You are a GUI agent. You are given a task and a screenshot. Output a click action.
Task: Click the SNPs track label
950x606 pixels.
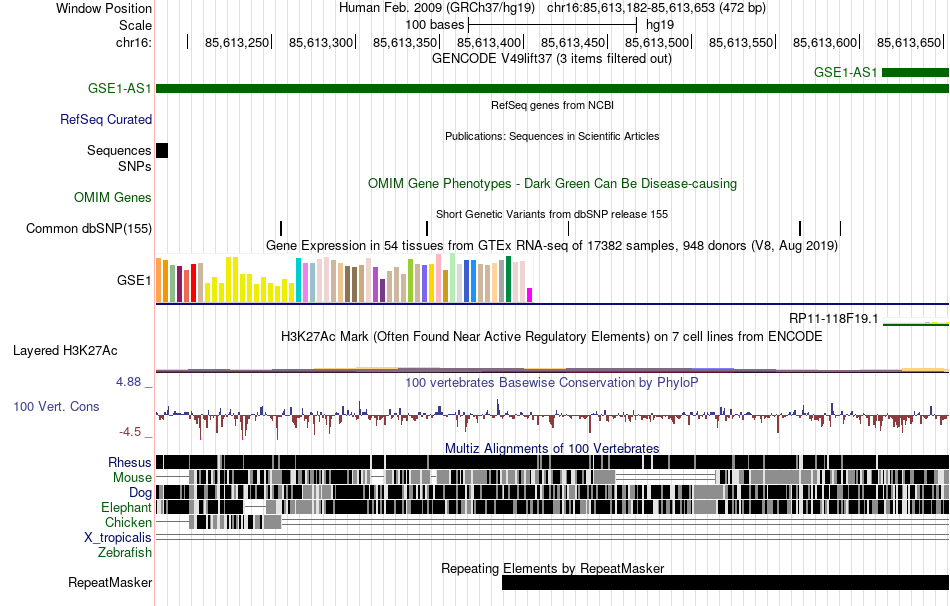(x=135, y=166)
